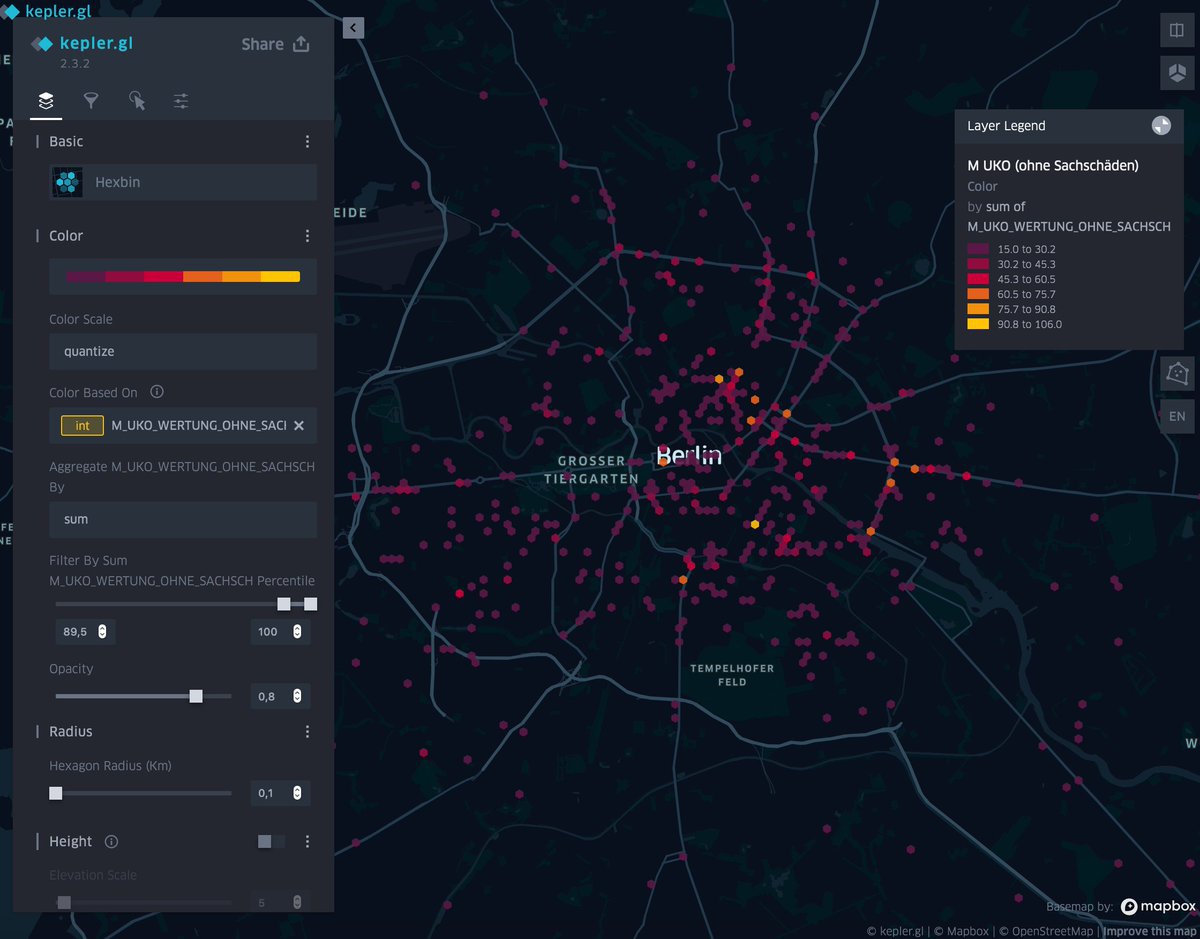This screenshot has height=939, width=1200.
Task: Hide the Layer Legend panel
Action: pos(1161,126)
